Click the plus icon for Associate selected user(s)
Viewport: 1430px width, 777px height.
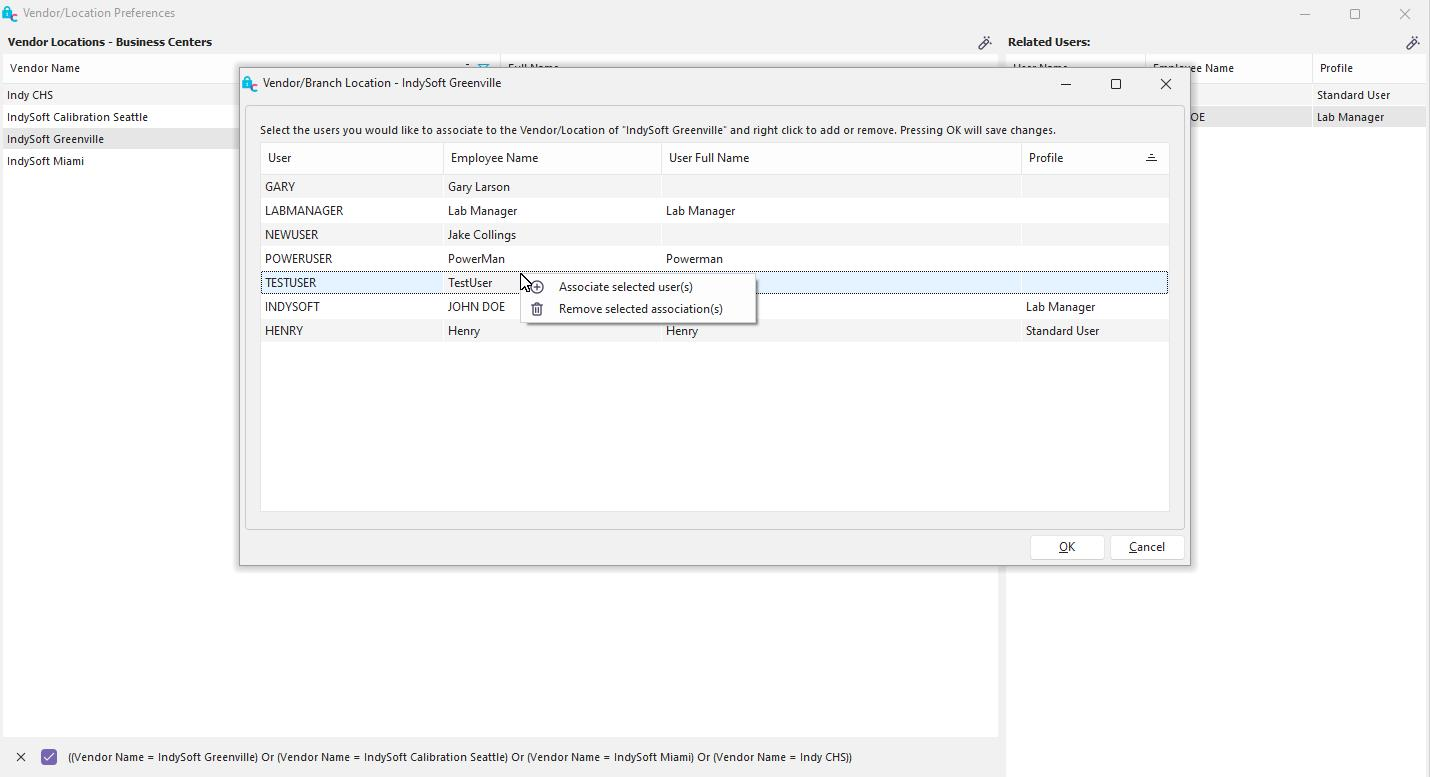coord(537,287)
